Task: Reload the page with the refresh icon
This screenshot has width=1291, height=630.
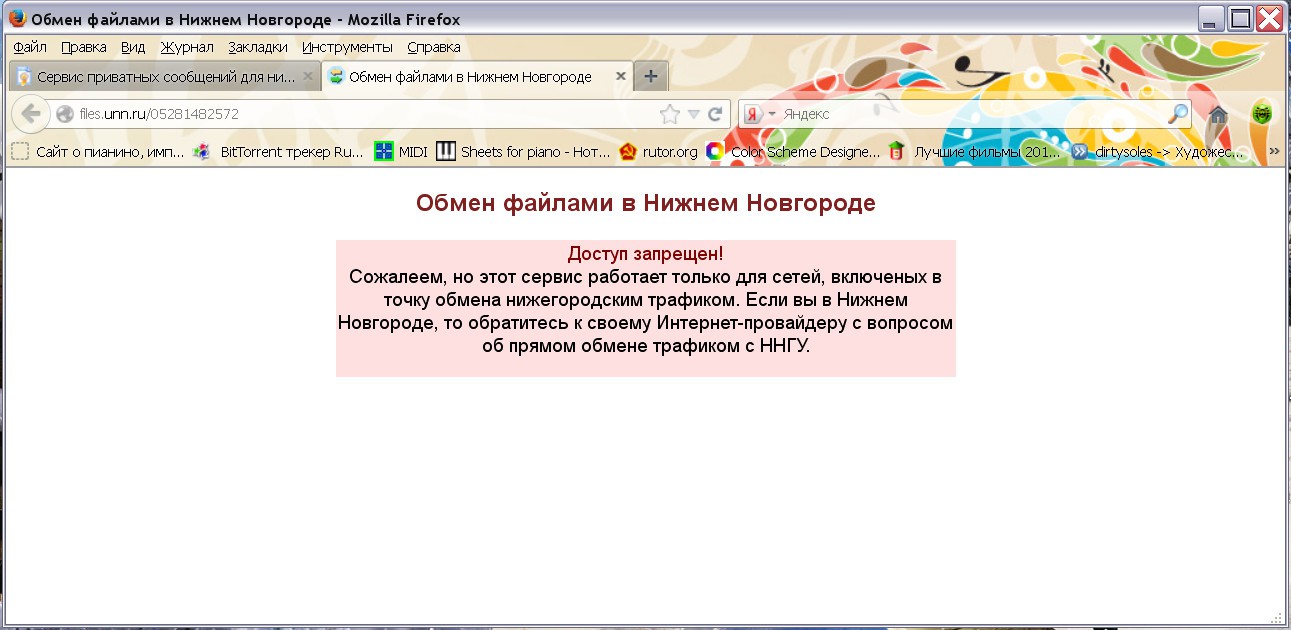Action: tap(715, 114)
